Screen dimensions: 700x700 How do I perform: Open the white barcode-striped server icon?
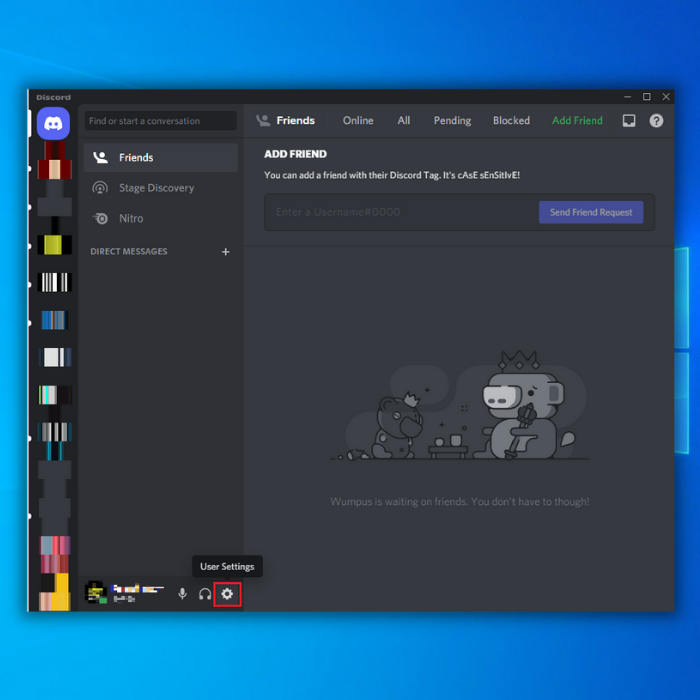[54, 282]
